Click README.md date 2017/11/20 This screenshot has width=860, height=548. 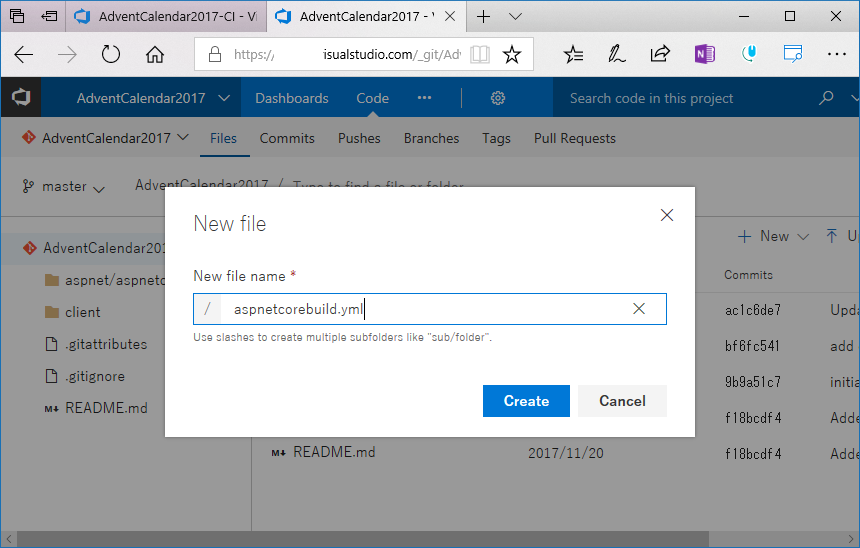[565, 453]
